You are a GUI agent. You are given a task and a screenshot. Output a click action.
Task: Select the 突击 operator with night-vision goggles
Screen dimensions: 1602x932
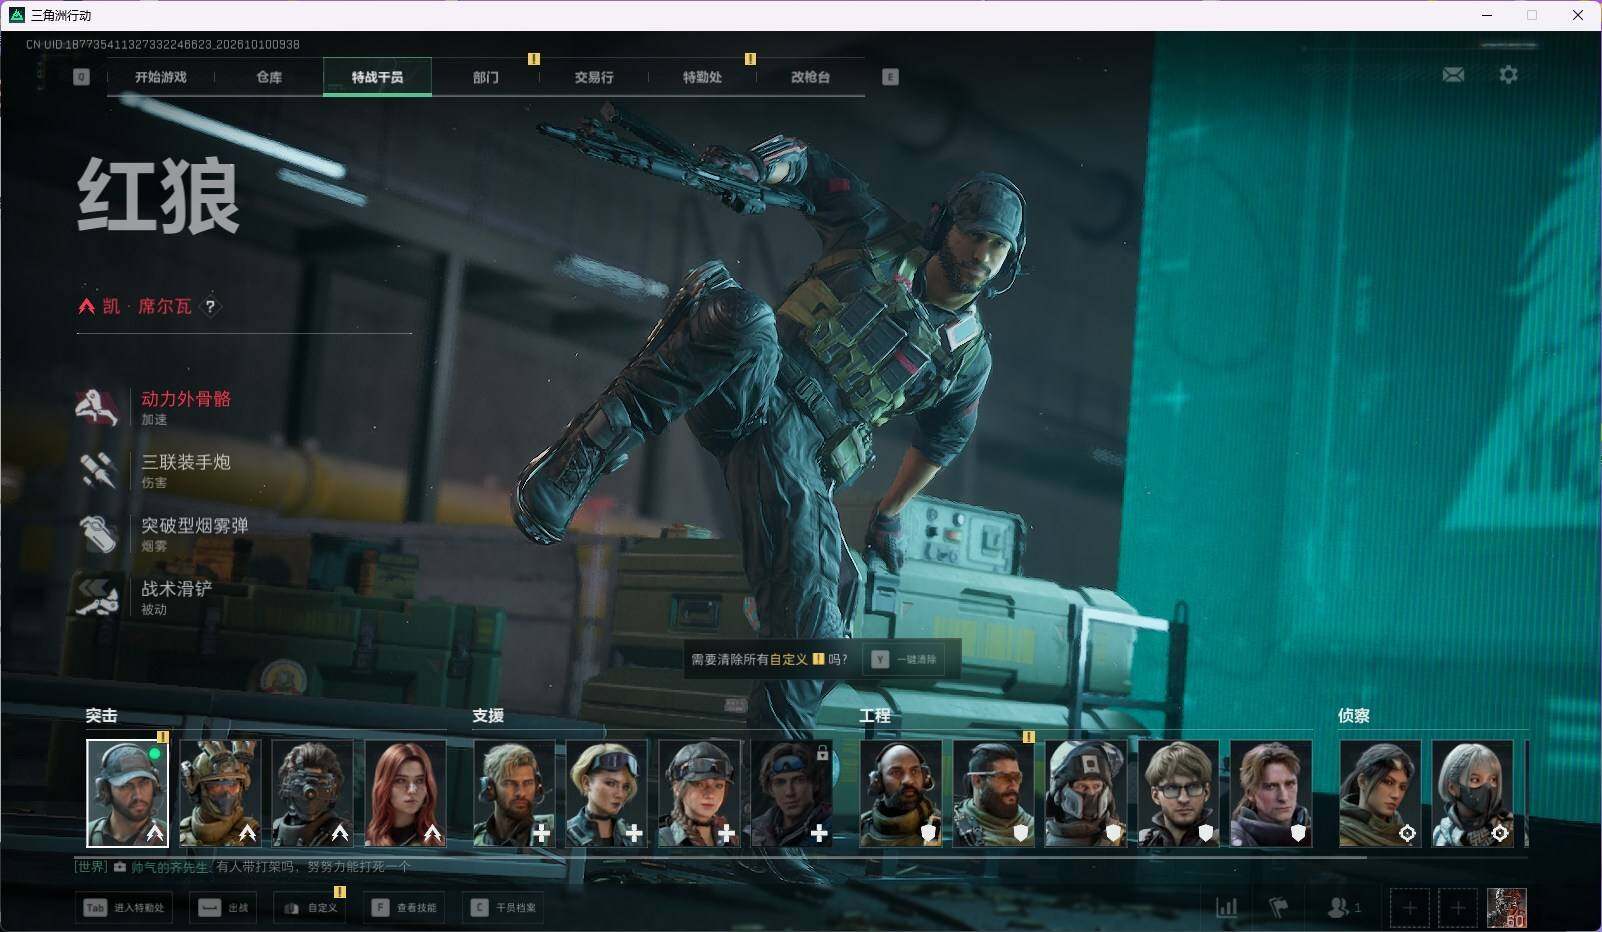[312, 793]
